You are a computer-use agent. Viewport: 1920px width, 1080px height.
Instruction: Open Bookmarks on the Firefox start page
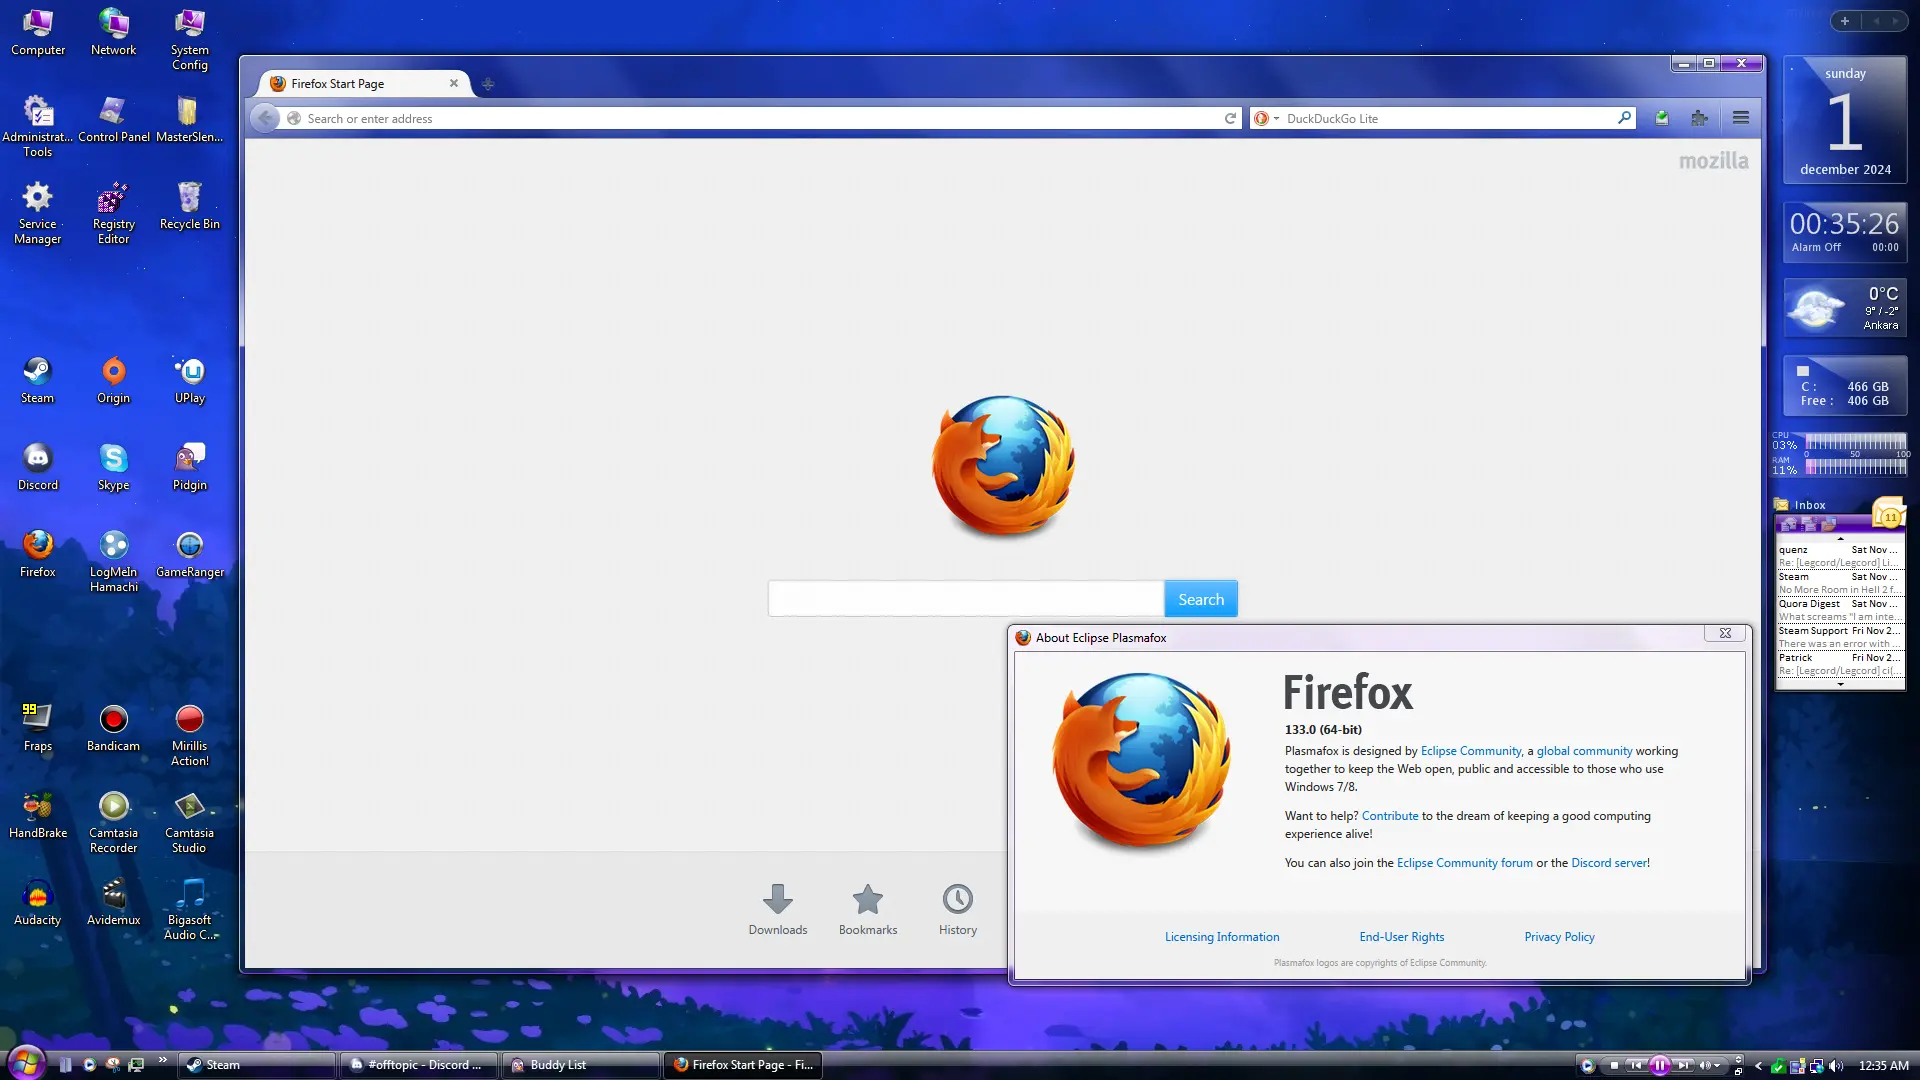[x=868, y=909]
